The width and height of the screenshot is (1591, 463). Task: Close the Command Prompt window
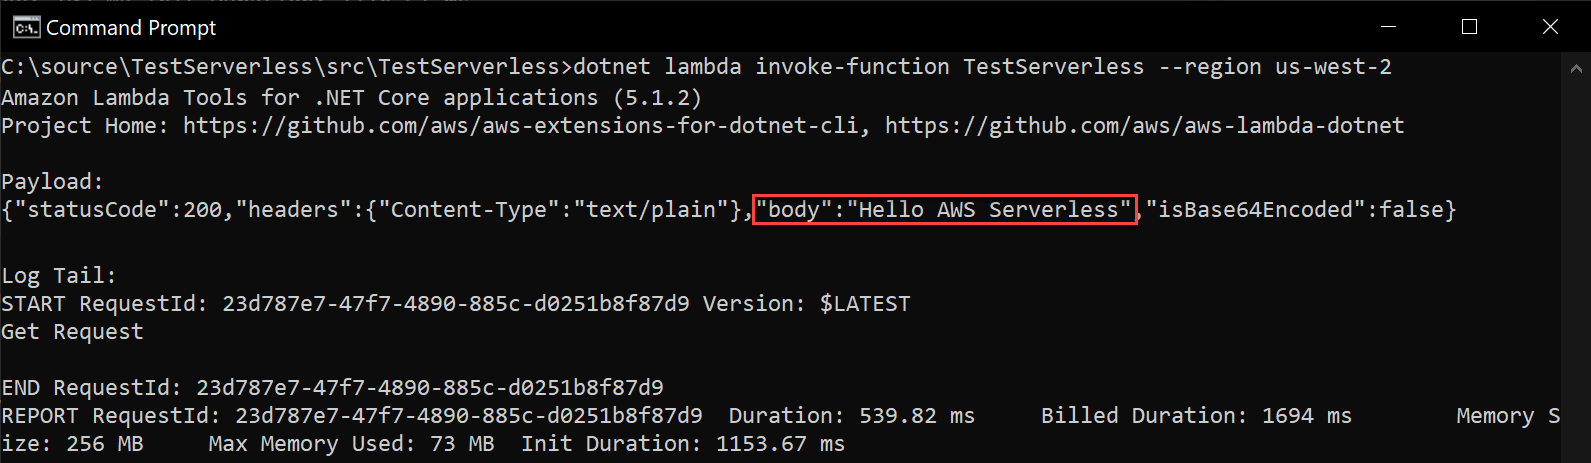[1550, 27]
